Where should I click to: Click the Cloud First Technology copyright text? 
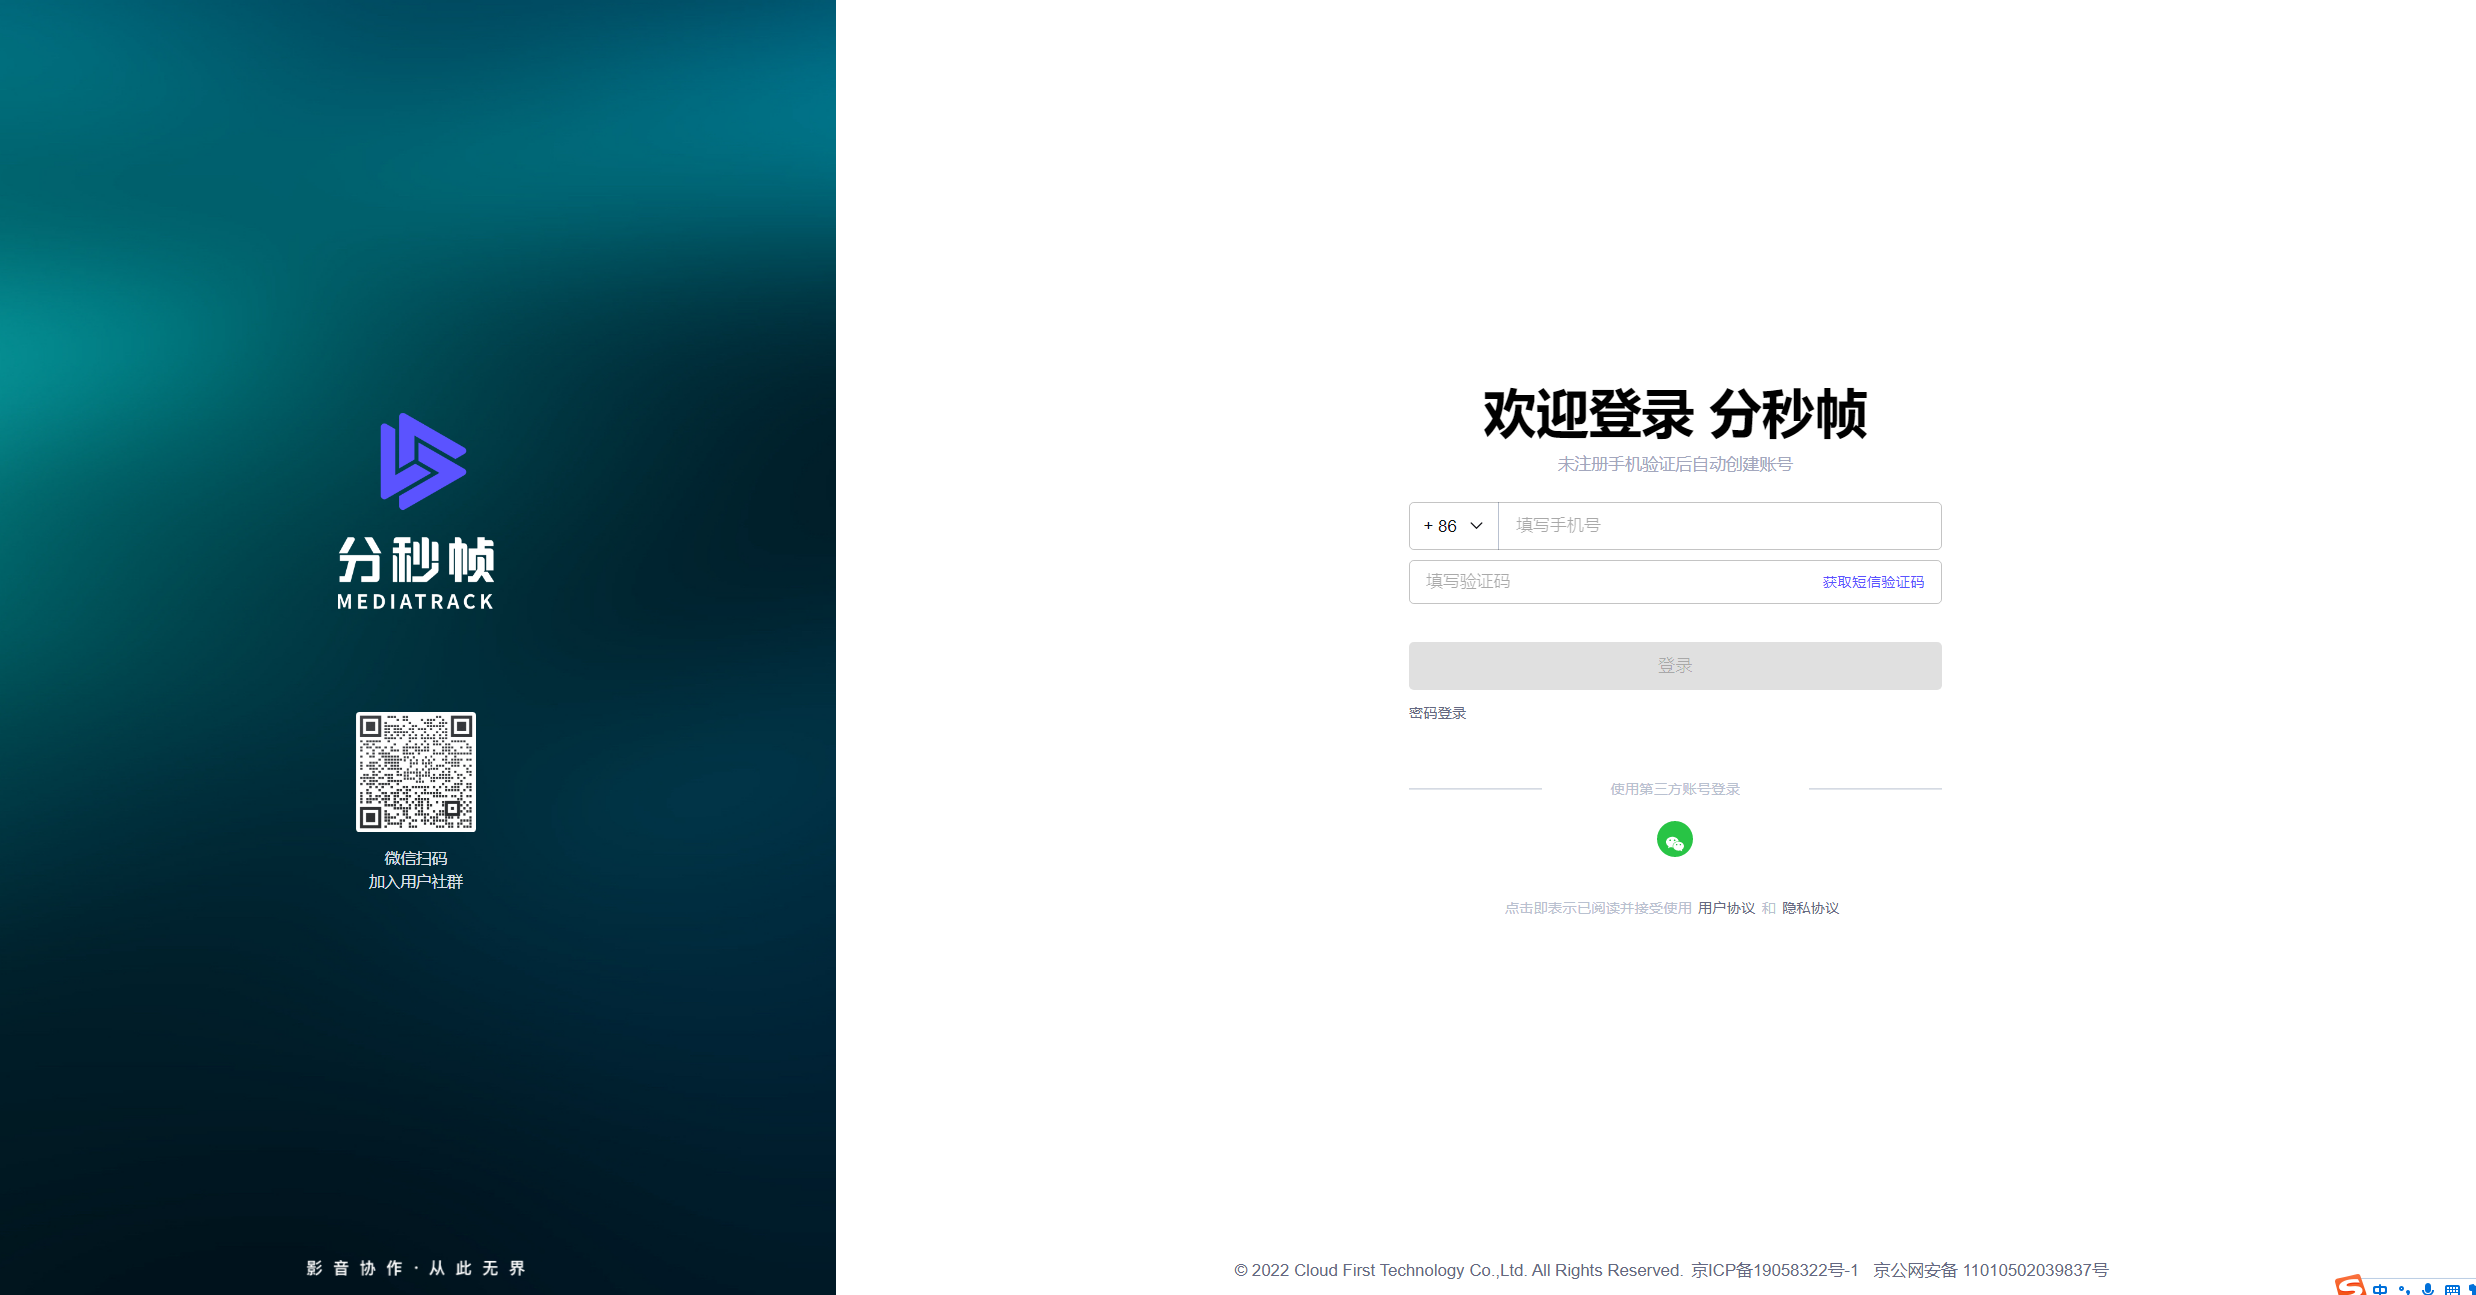(1459, 1270)
